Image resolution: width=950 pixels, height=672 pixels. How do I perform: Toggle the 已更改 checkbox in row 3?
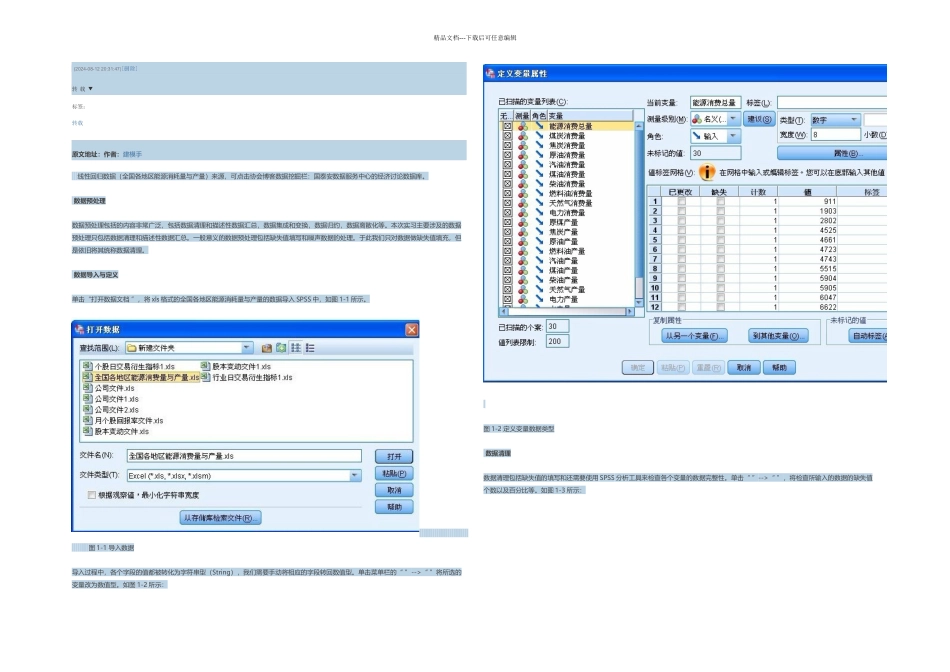coord(683,221)
